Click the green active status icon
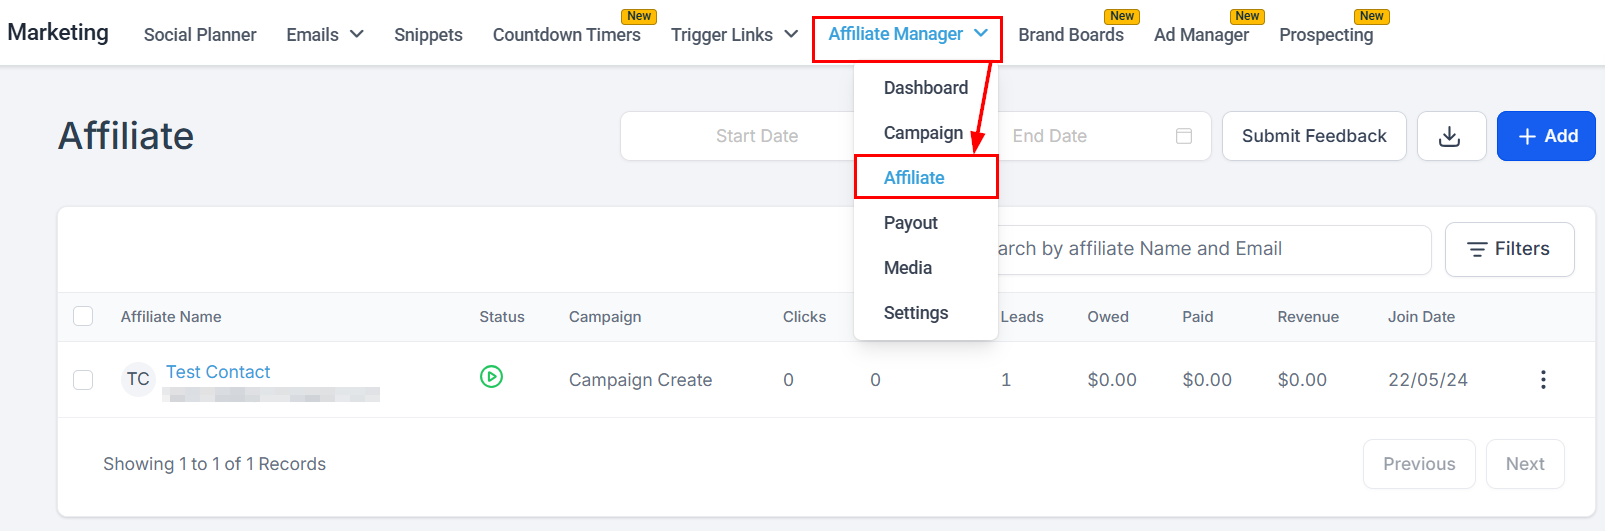Screen dimensions: 1605x531 [491, 377]
